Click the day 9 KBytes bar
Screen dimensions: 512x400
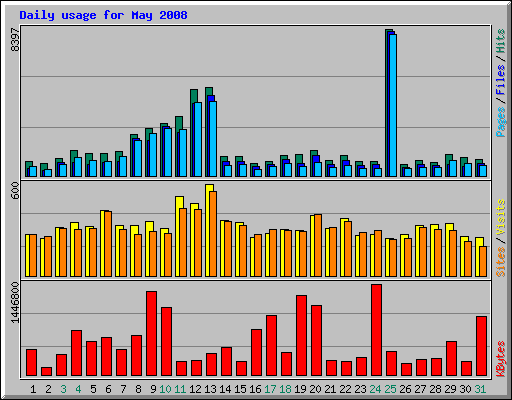(x=152, y=334)
